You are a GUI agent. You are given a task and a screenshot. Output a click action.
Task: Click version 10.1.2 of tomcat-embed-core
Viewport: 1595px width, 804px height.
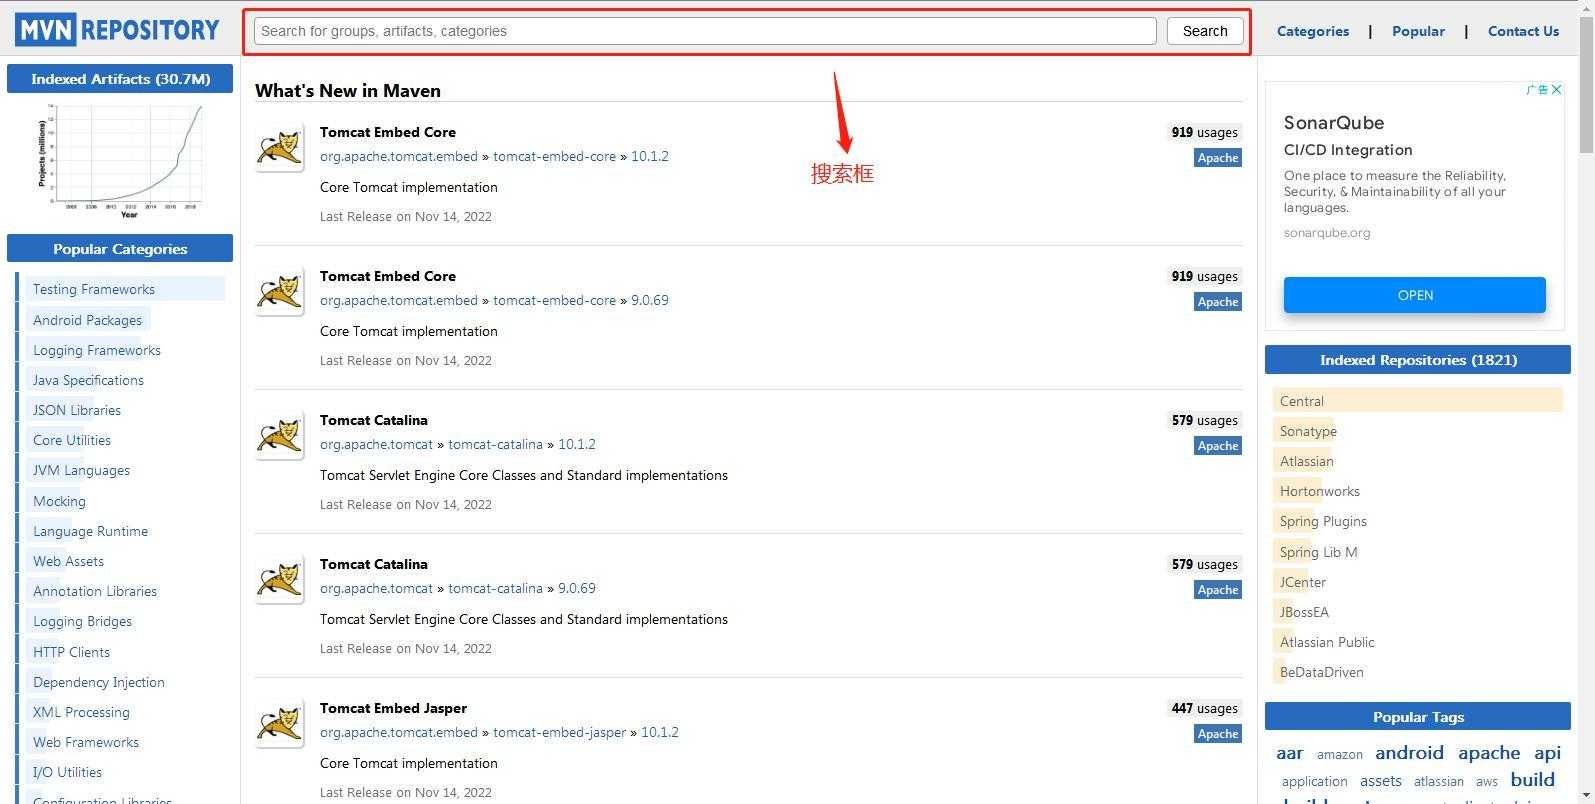tap(650, 156)
